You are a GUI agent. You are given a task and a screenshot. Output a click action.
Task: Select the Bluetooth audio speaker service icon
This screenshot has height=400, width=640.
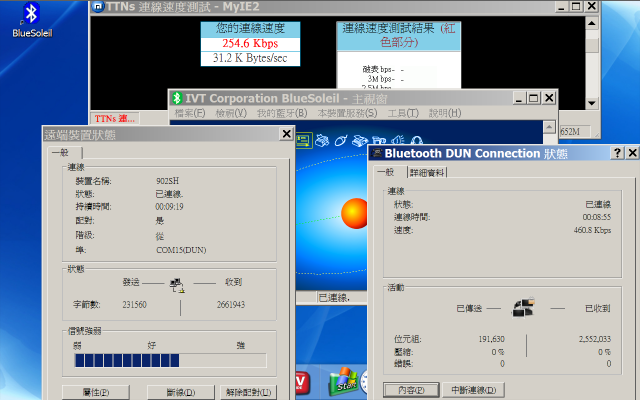398,141
